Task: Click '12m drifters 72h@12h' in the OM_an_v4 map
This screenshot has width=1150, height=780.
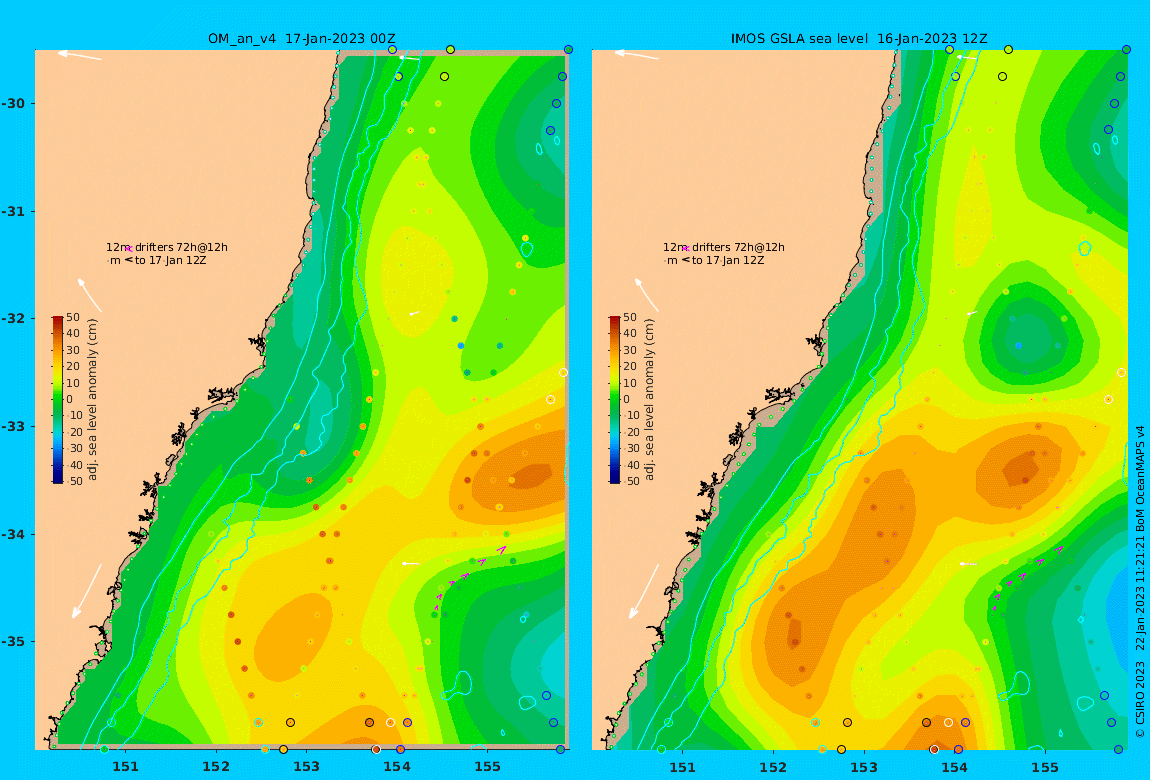Action: click(167, 248)
